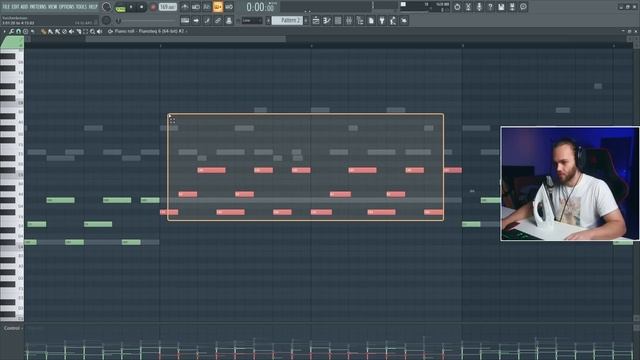Click the undo history icon

pos(457,7)
